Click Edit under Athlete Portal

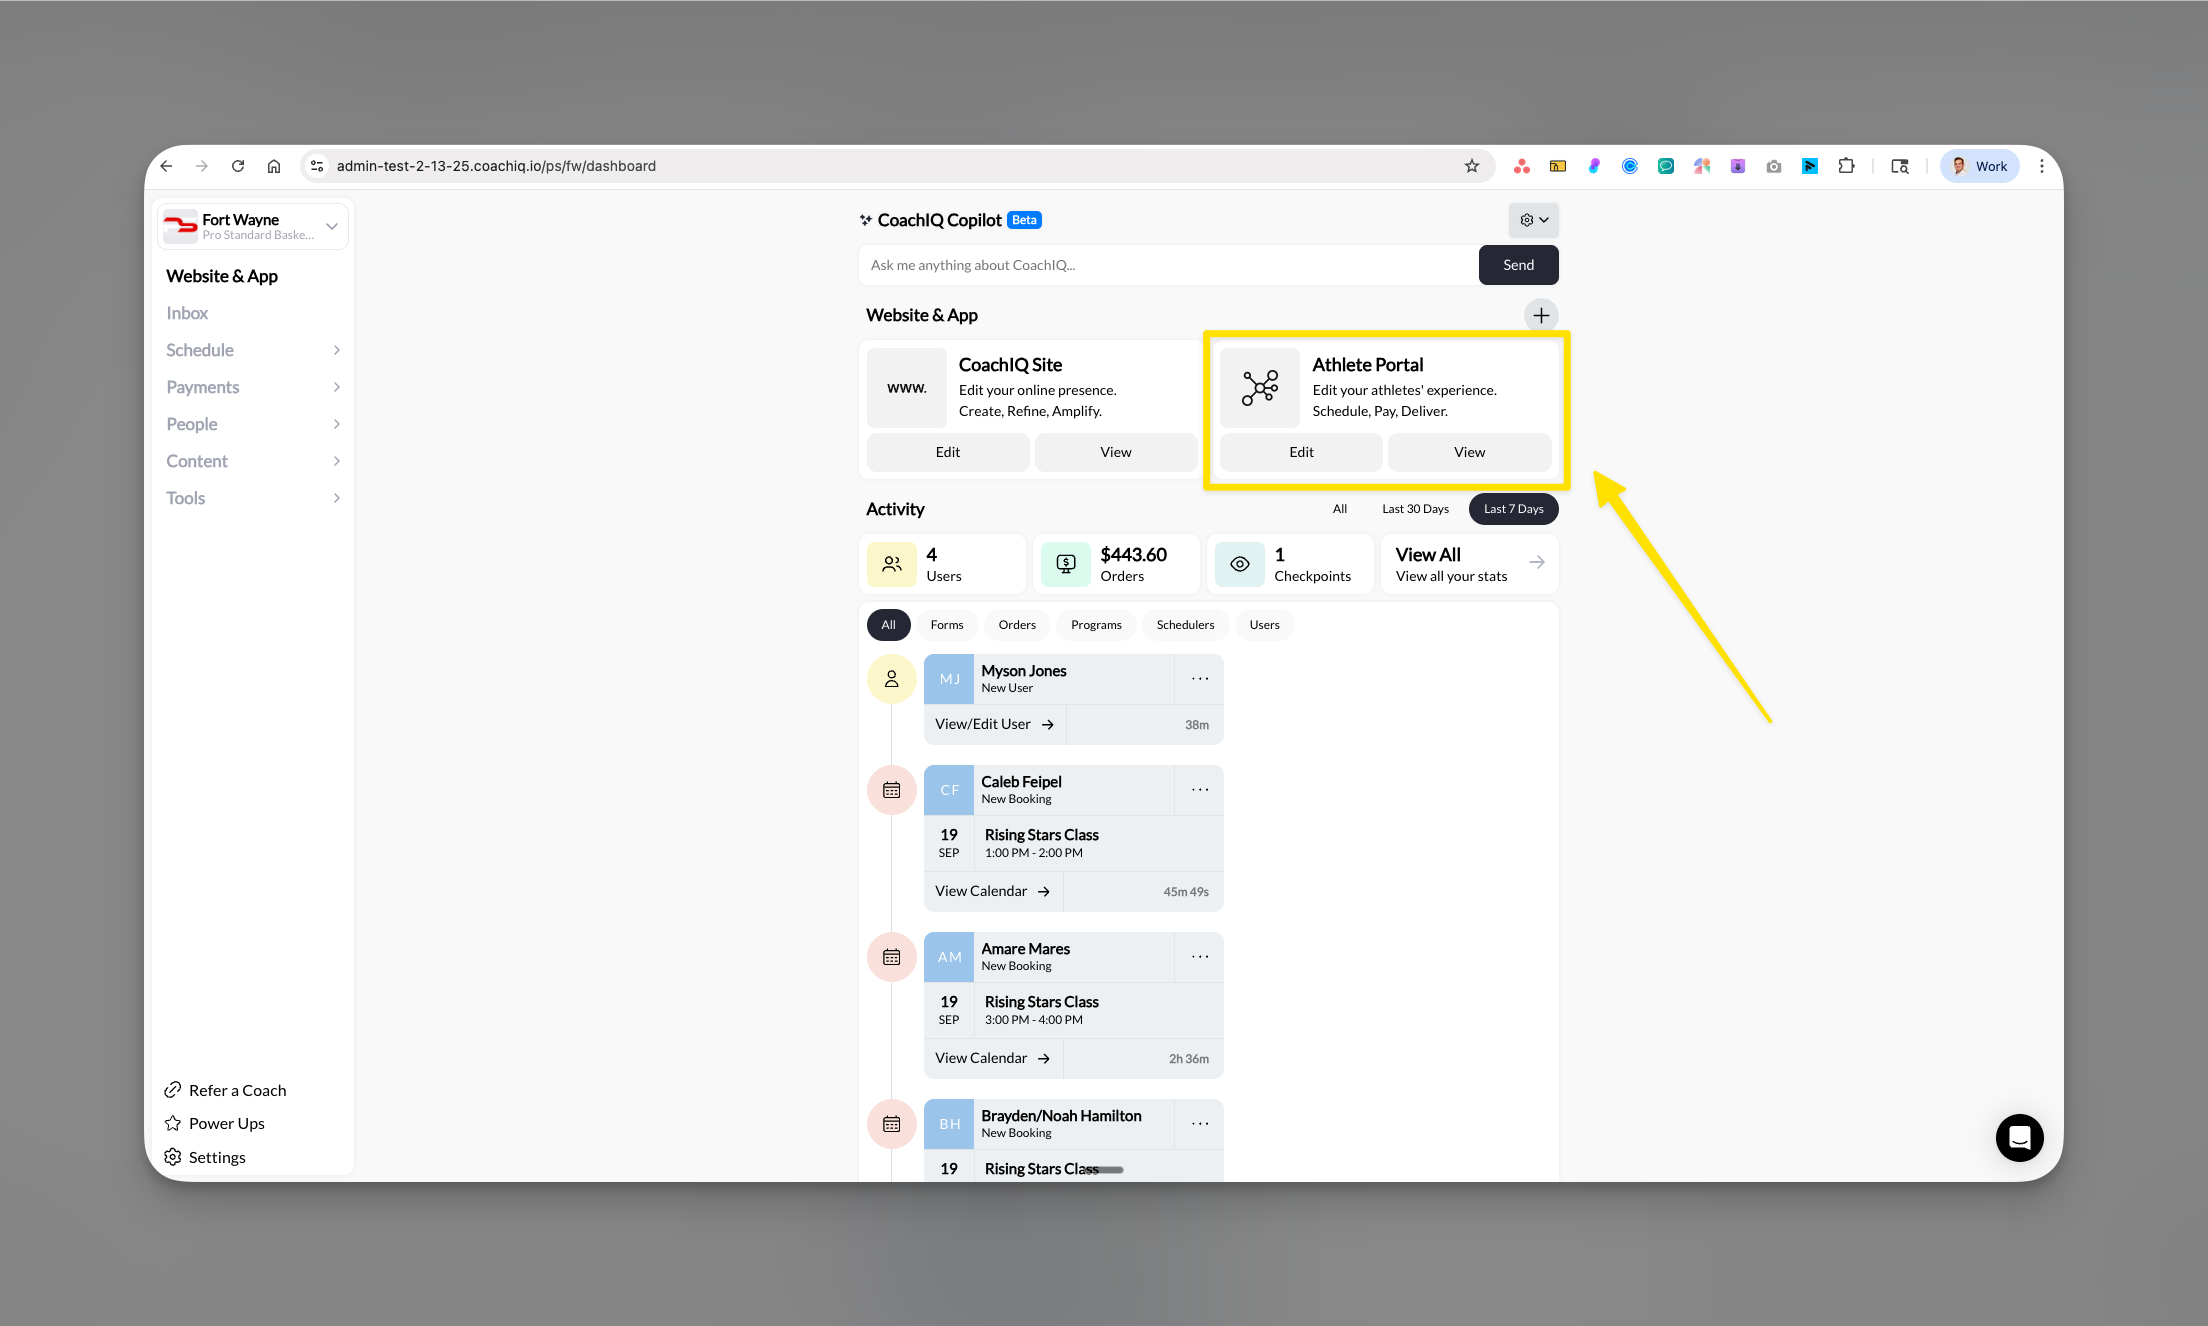click(x=1300, y=452)
